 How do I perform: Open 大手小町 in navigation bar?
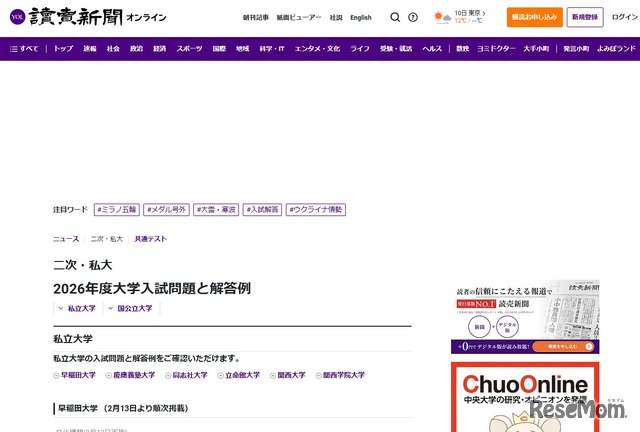point(536,49)
